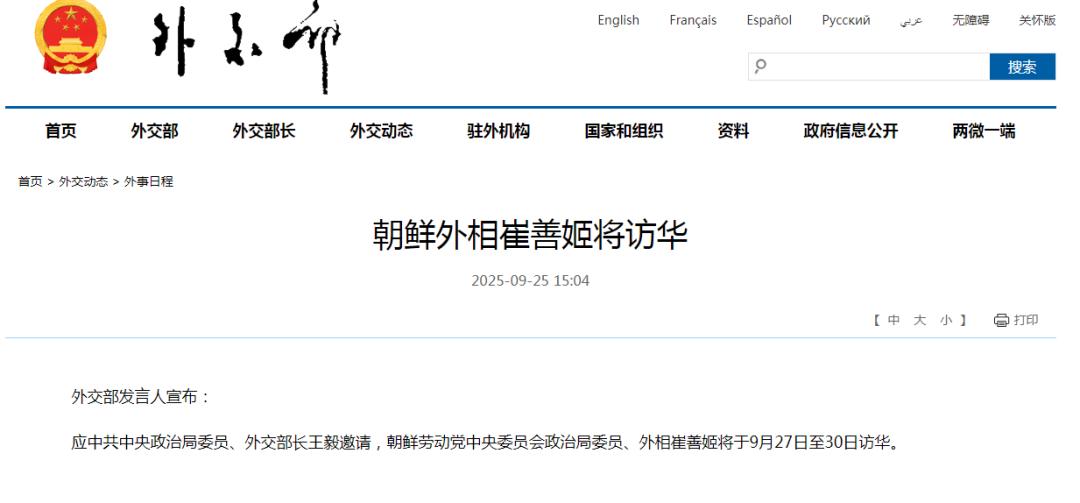Click the date 2025-09-25 15:04
This screenshot has width=1080, height=503.
(x=530, y=281)
